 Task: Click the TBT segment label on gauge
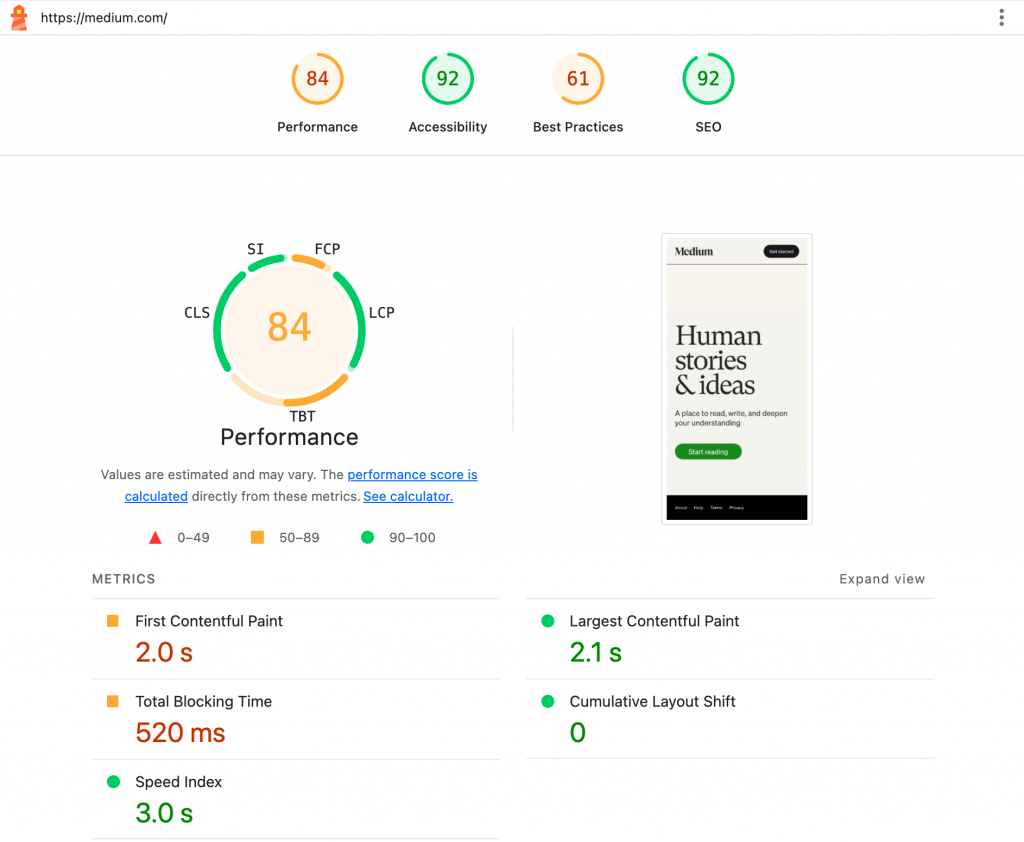[302, 416]
